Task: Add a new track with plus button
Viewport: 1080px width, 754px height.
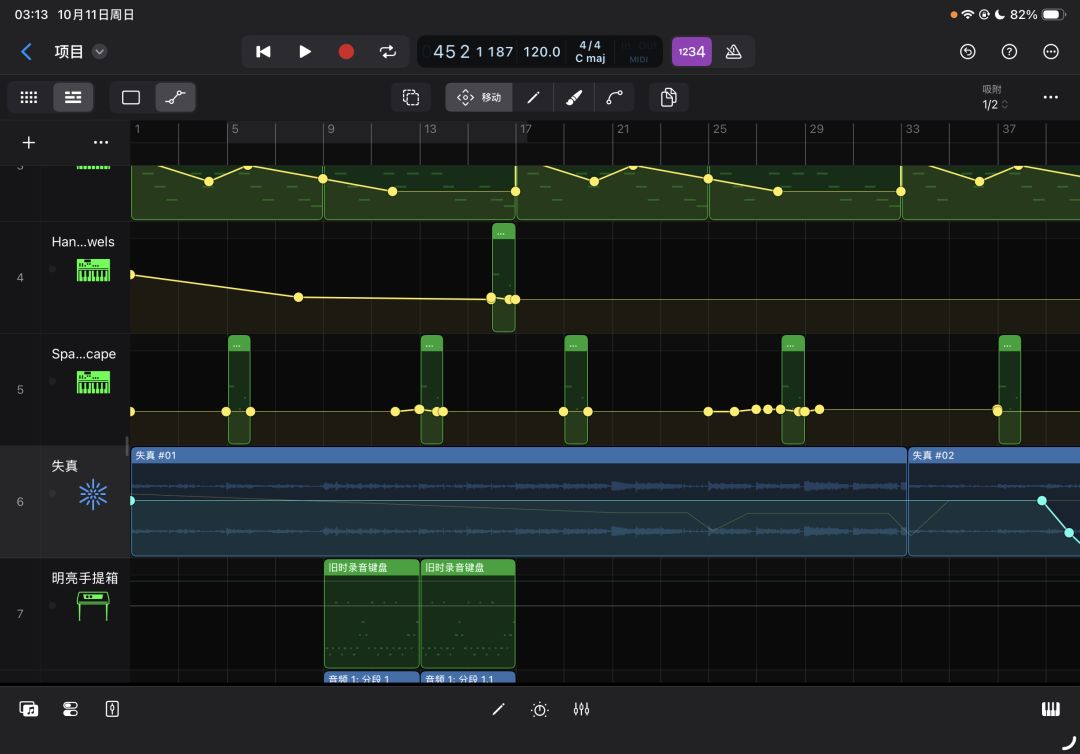Action: pyautogui.click(x=28, y=143)
